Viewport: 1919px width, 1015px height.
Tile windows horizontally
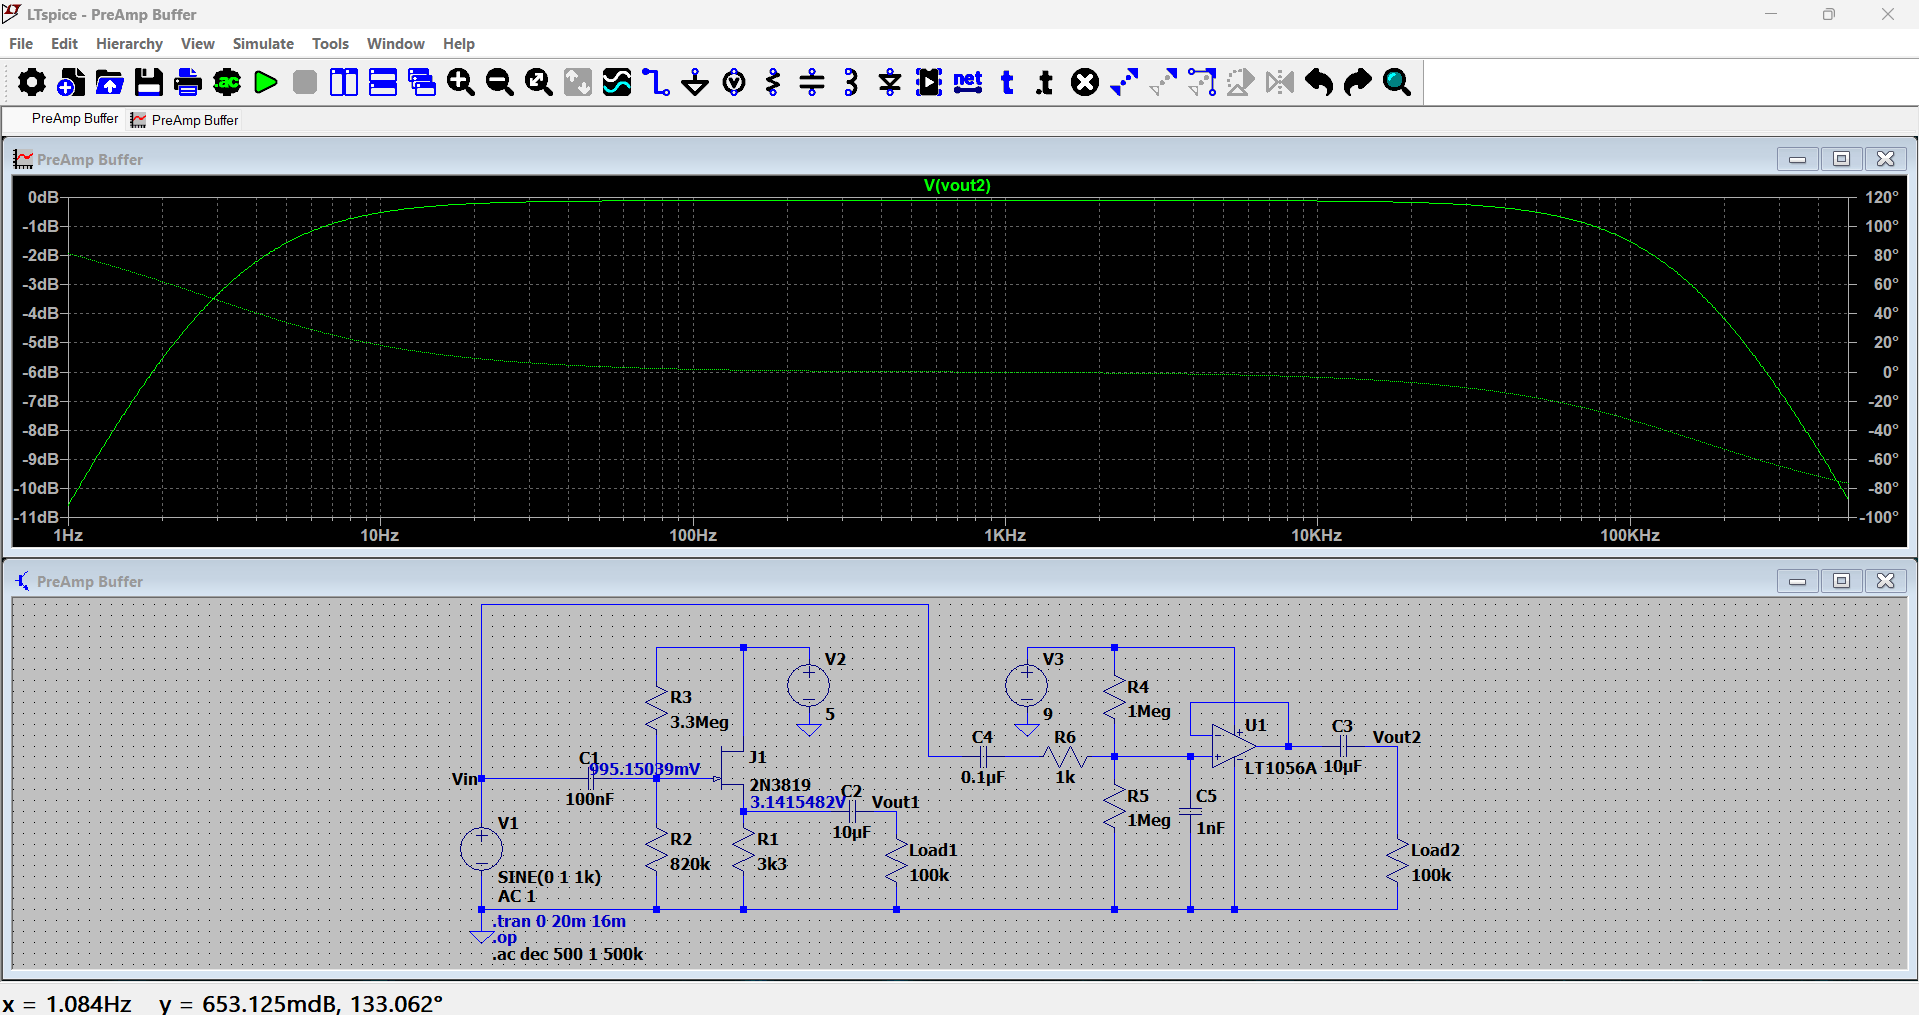[x=383, y=82]
